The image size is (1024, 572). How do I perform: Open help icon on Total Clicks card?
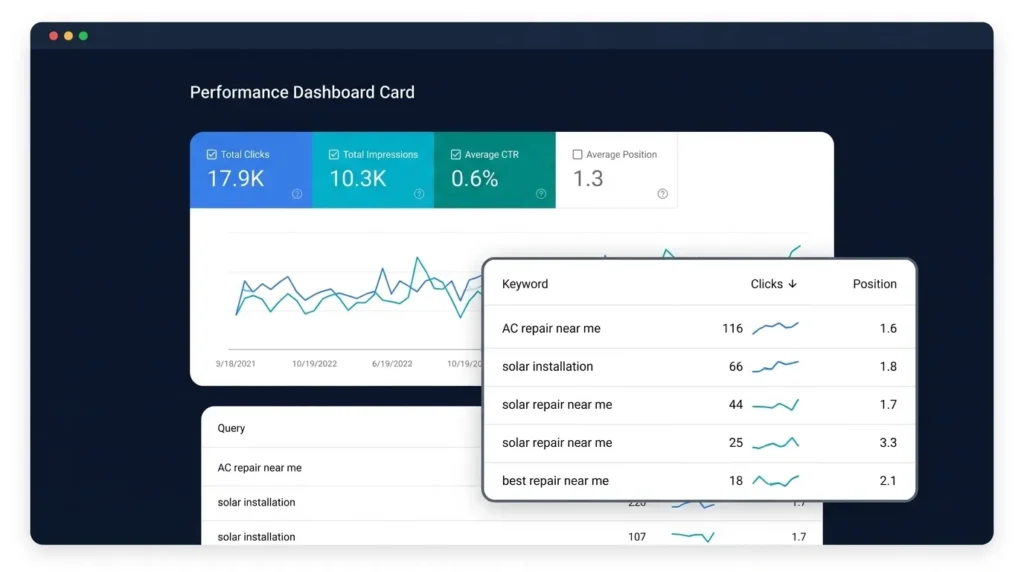297,194
